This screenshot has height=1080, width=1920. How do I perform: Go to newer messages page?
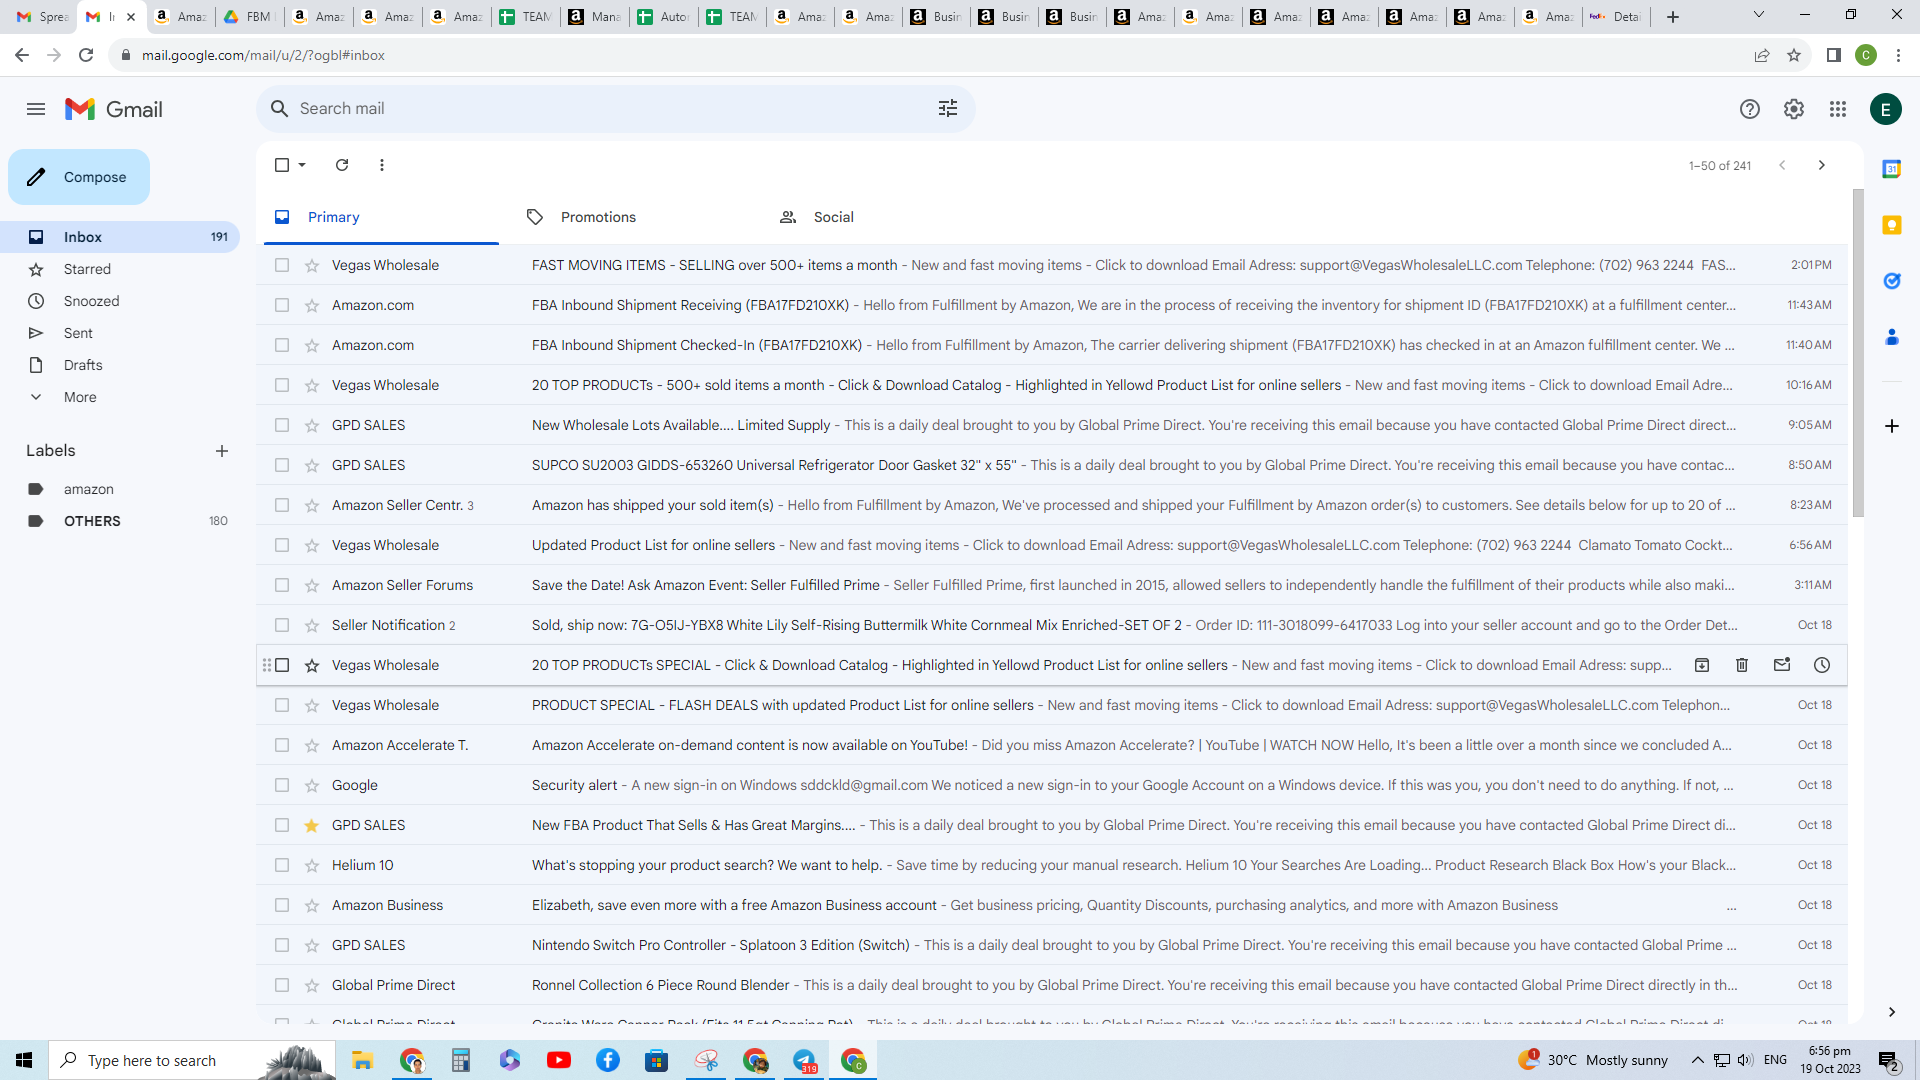[x=1782, y=165]
